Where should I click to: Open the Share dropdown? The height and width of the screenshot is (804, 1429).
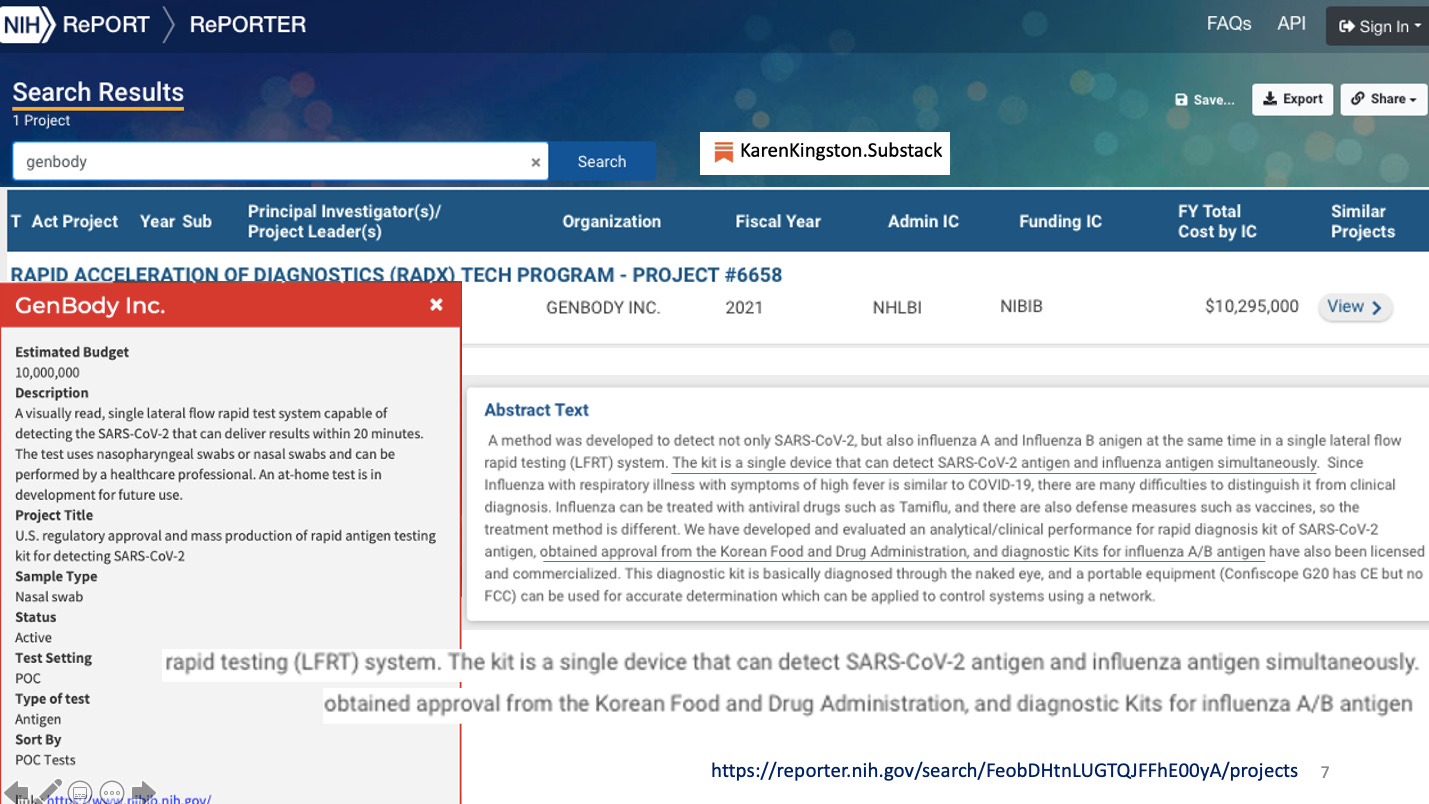click(1384, 99)
